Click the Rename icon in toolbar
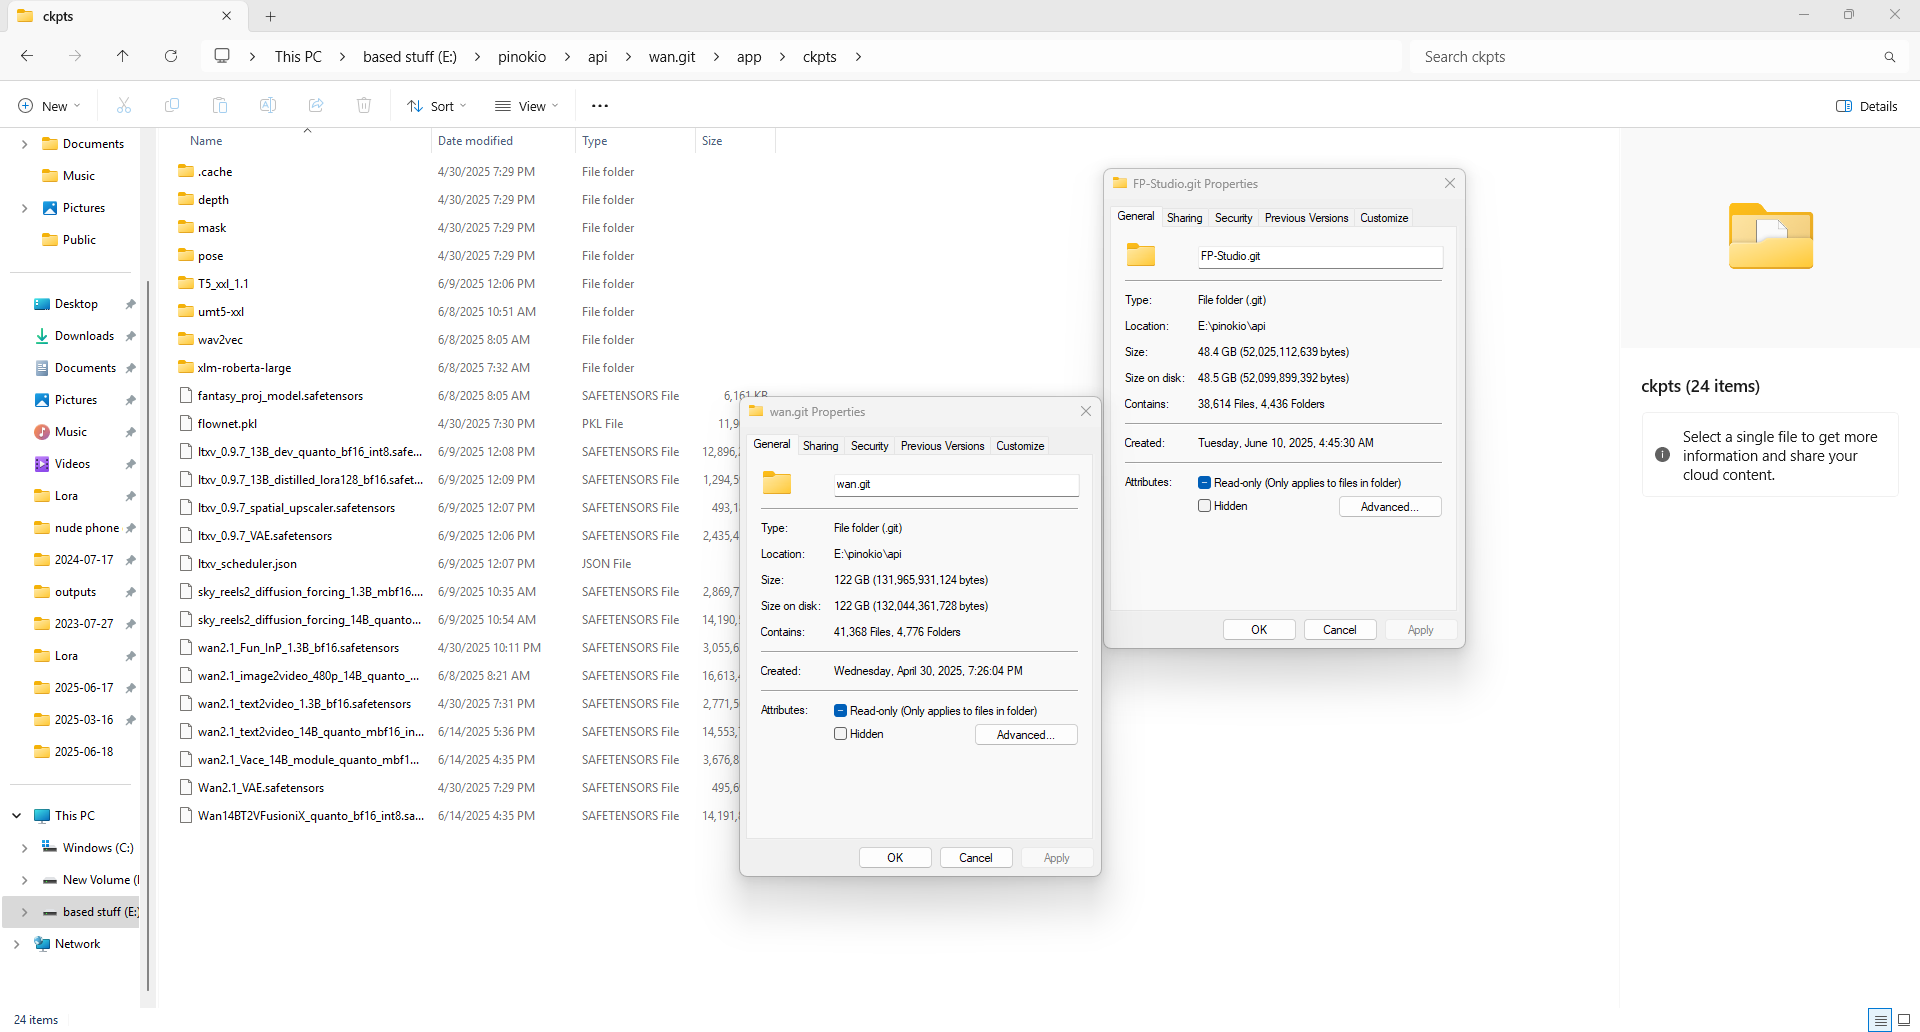Viewport: 1920px width, 1032px height. (x=268, y=106)
